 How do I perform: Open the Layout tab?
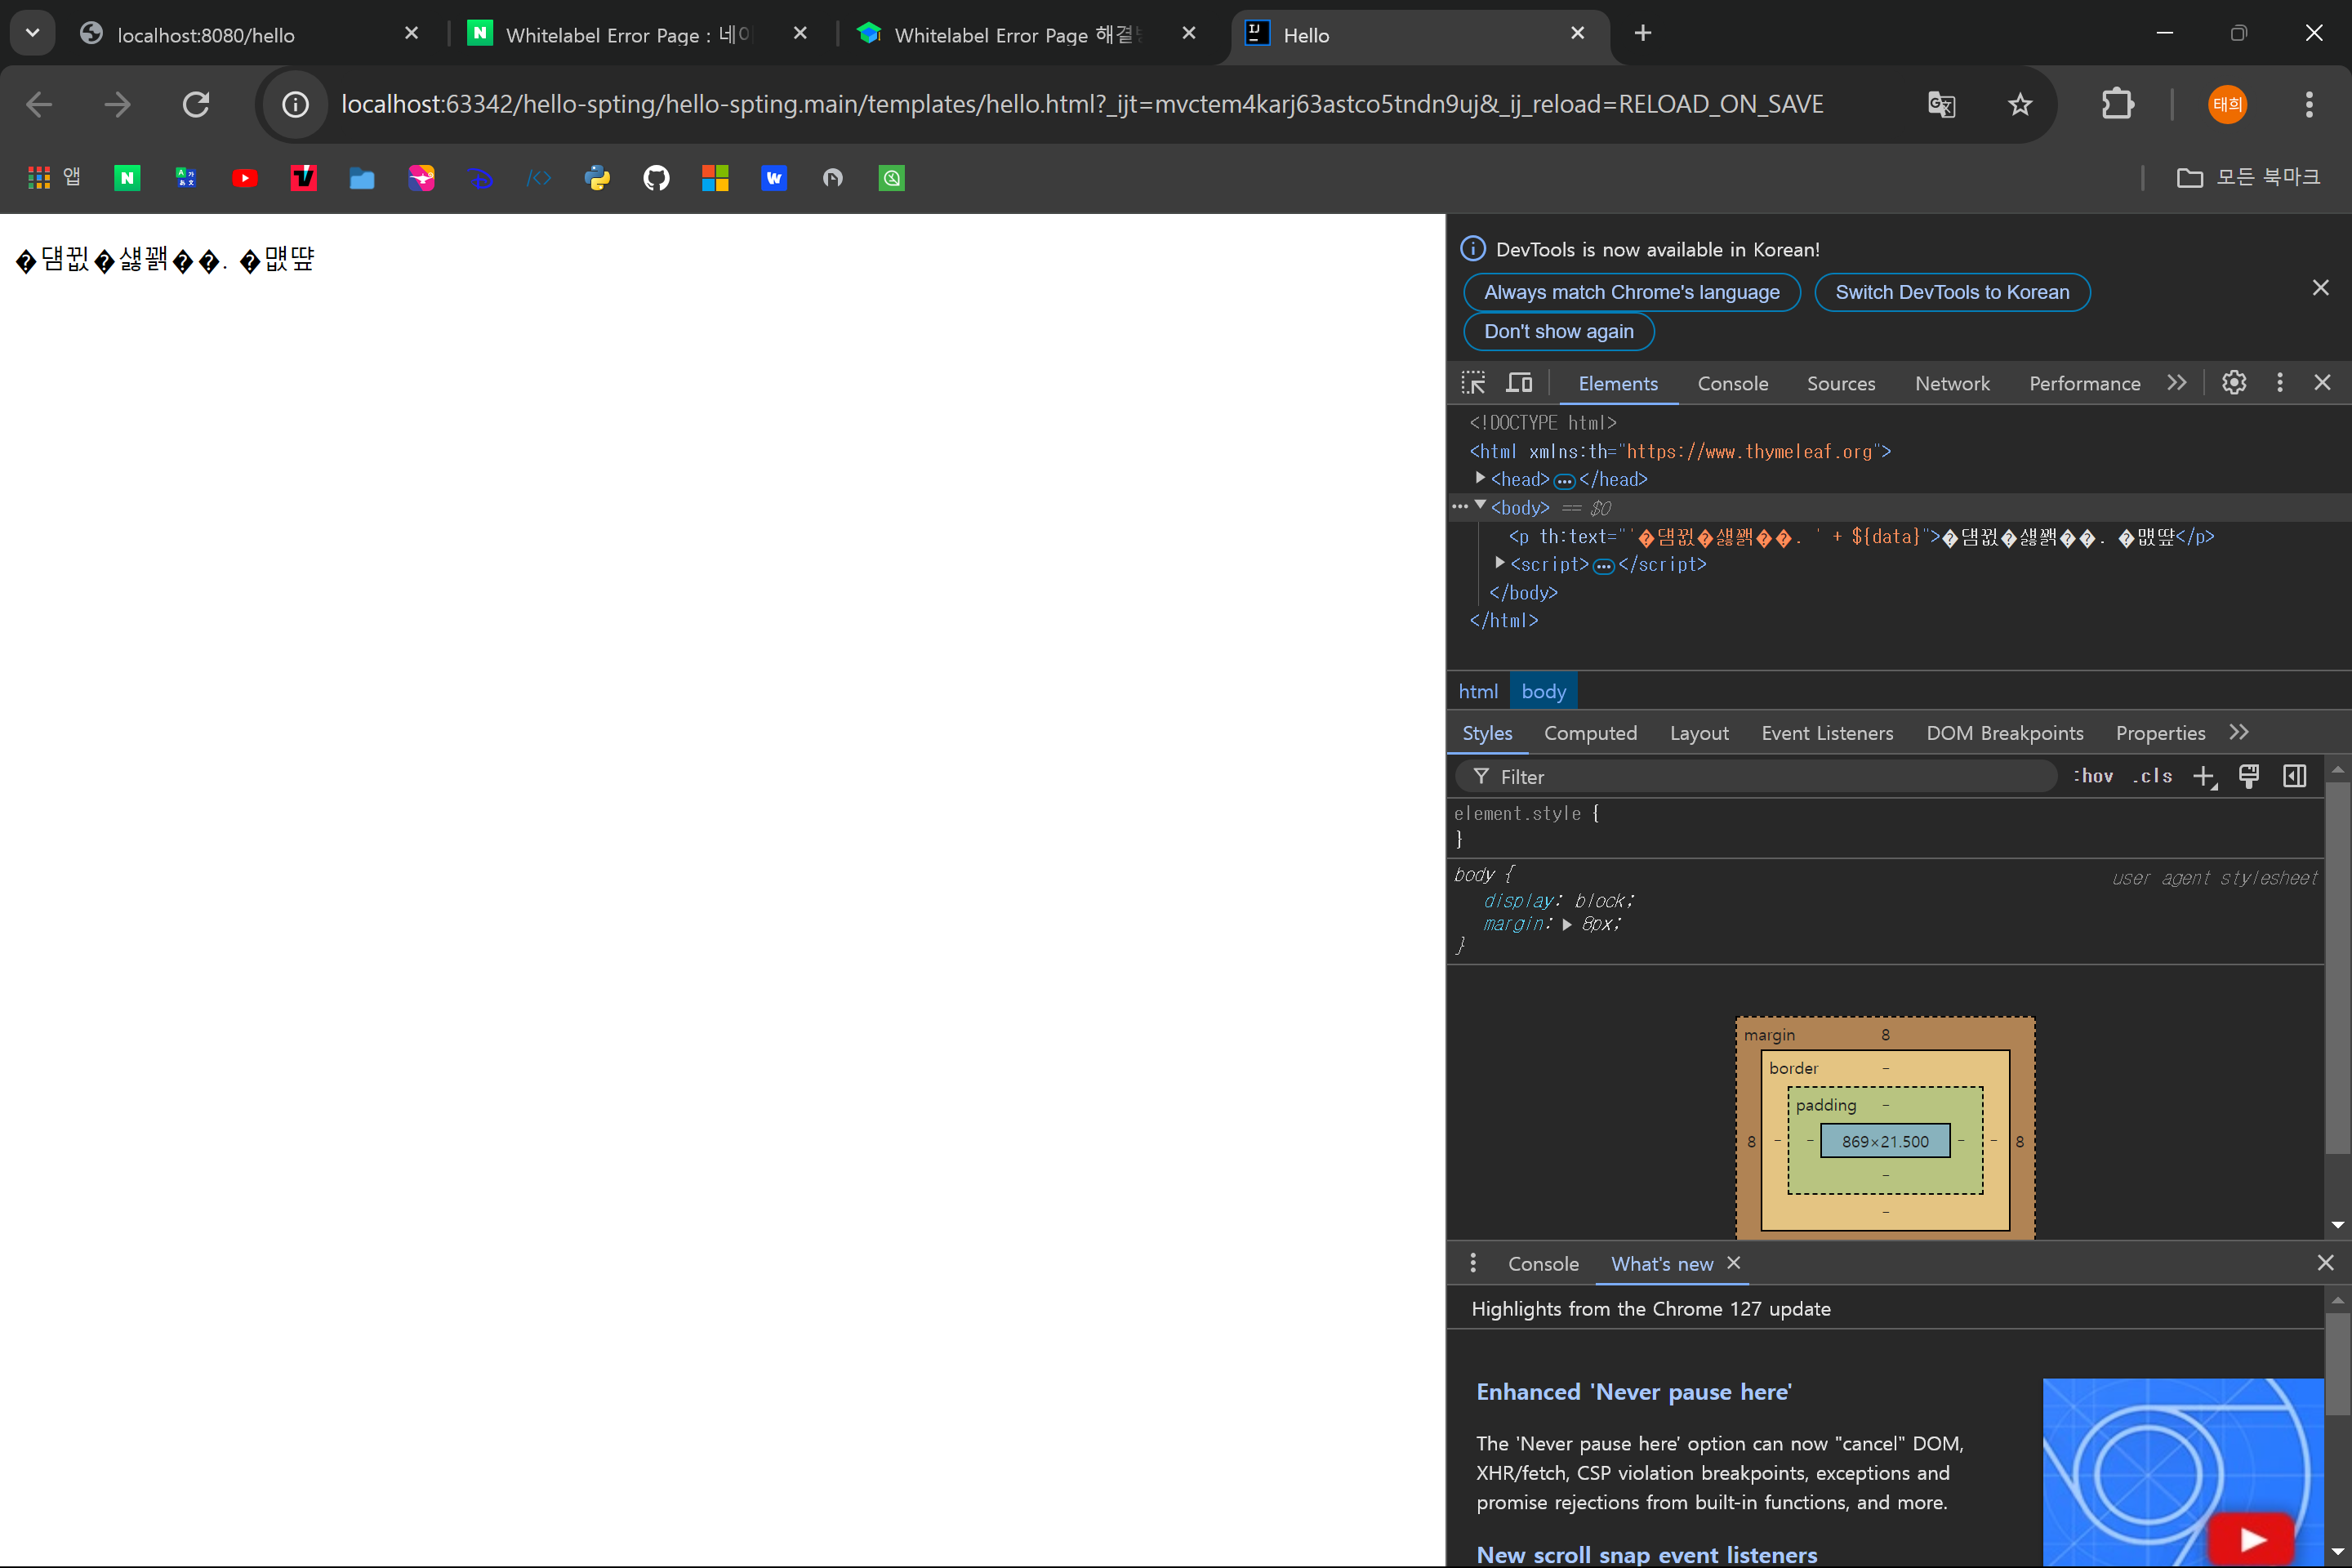click(1699, 733)
